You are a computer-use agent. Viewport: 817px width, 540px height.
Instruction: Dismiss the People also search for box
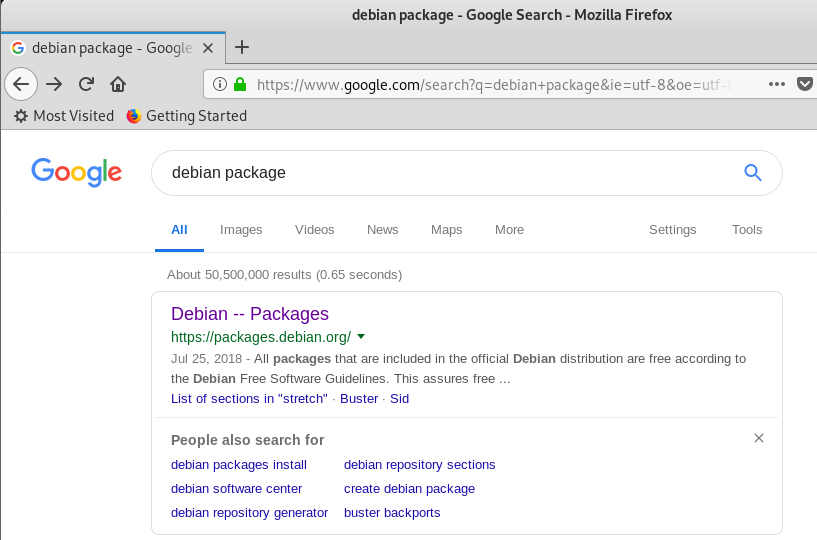(x=759, y=438)
